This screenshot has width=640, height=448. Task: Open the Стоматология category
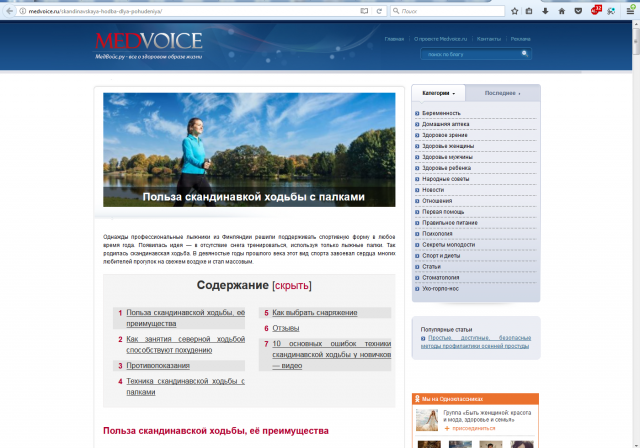pyautogui.click(x=440, y=278)
